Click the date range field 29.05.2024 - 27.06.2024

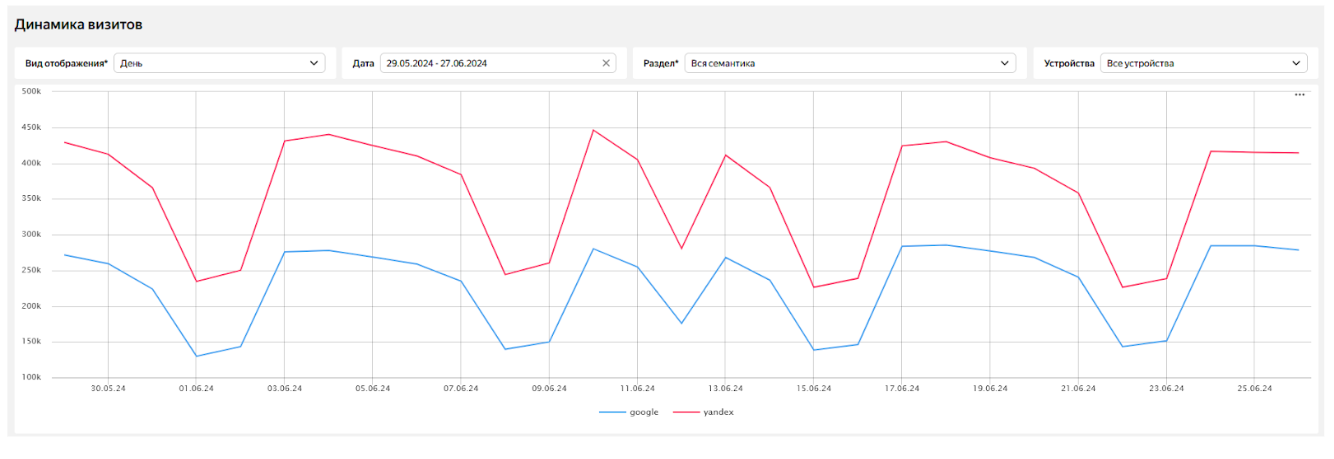pyautogui.click(x=496, y=63)
